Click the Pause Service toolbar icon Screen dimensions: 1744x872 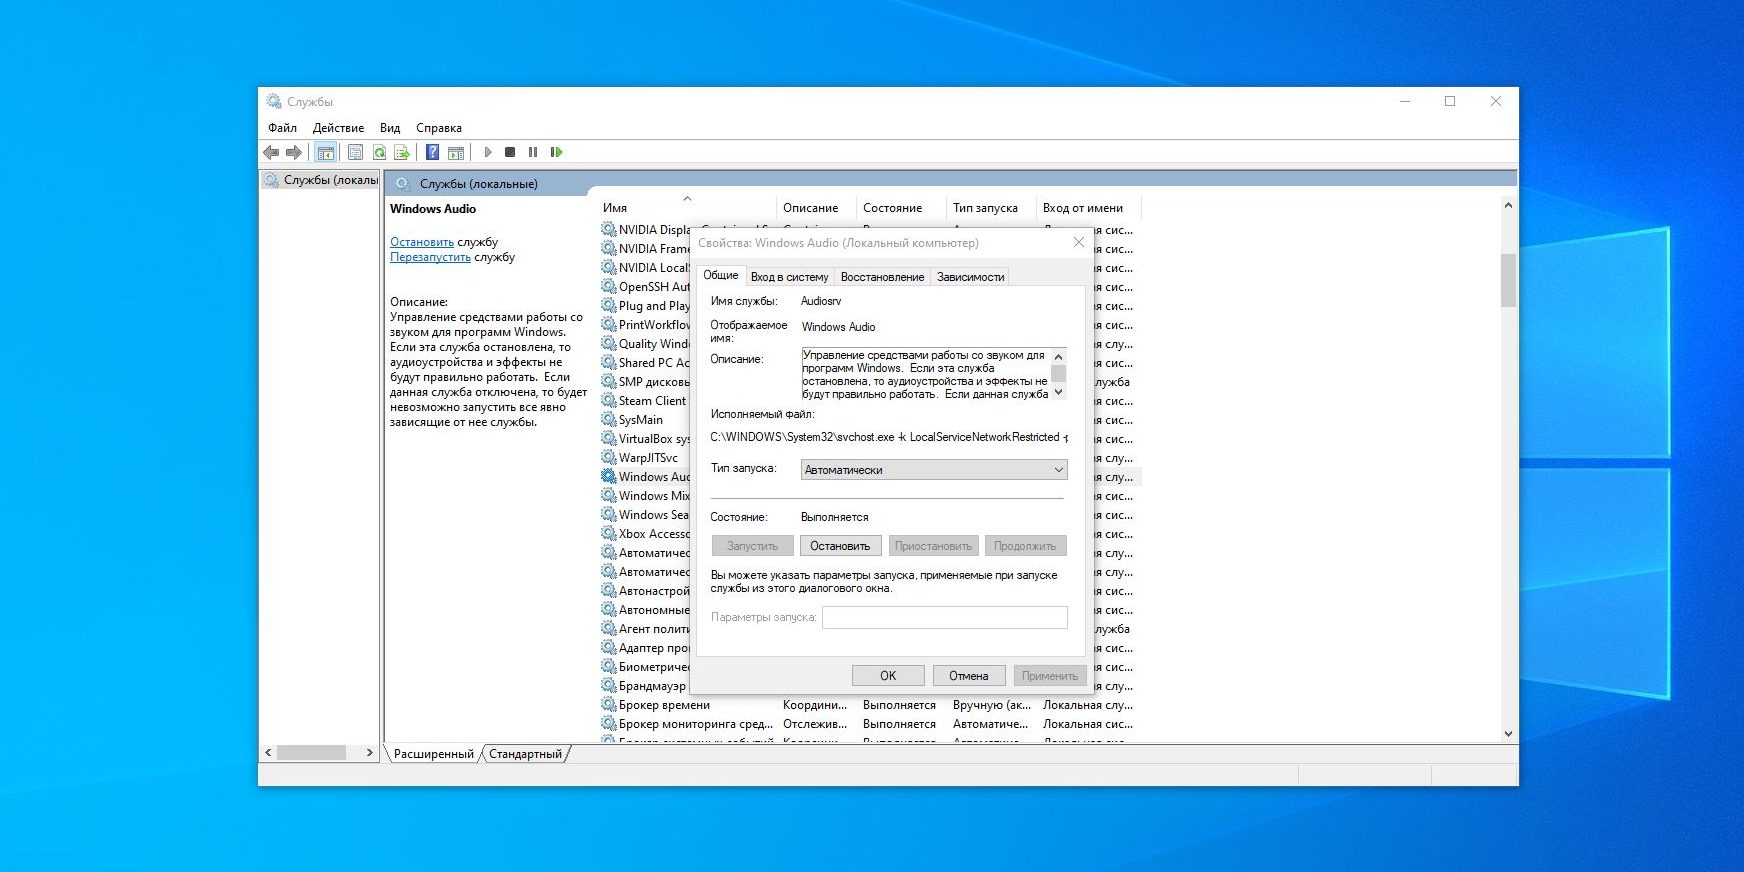click(533, 152)
